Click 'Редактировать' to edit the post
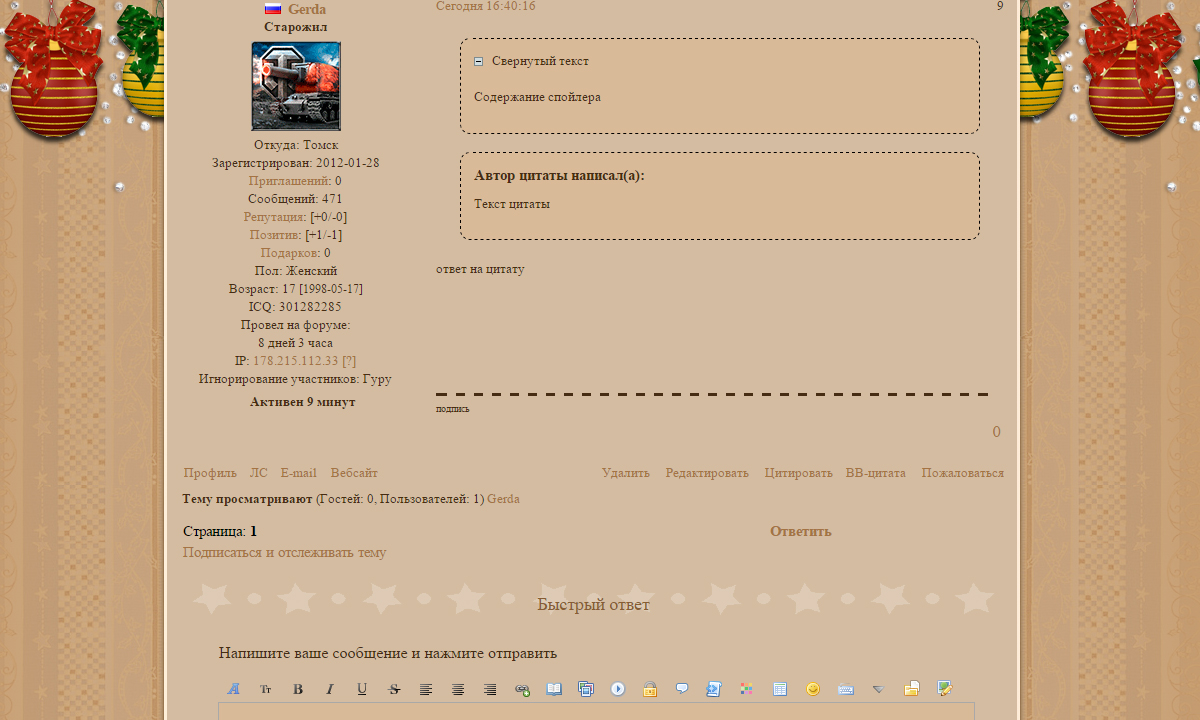Viewport: 1200px width, 720px height. (707, 473)
